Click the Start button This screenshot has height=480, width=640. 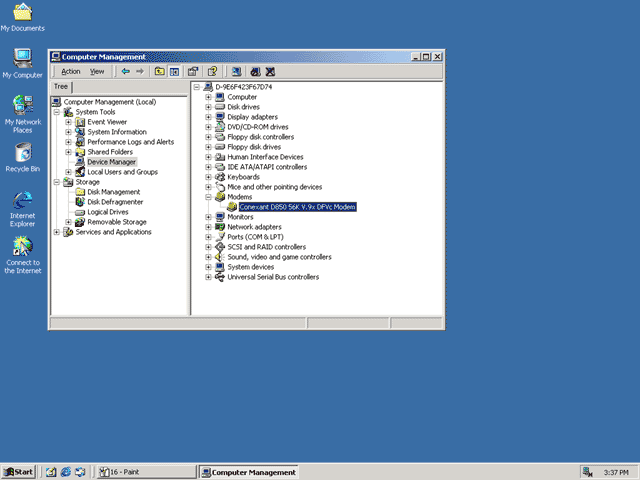pos(18,472)
